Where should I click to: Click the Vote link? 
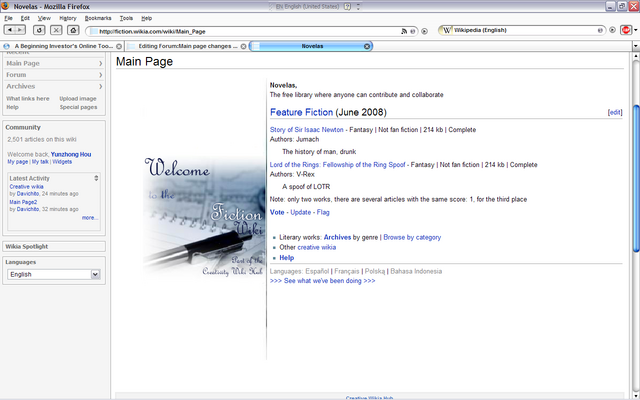point(277,212)
